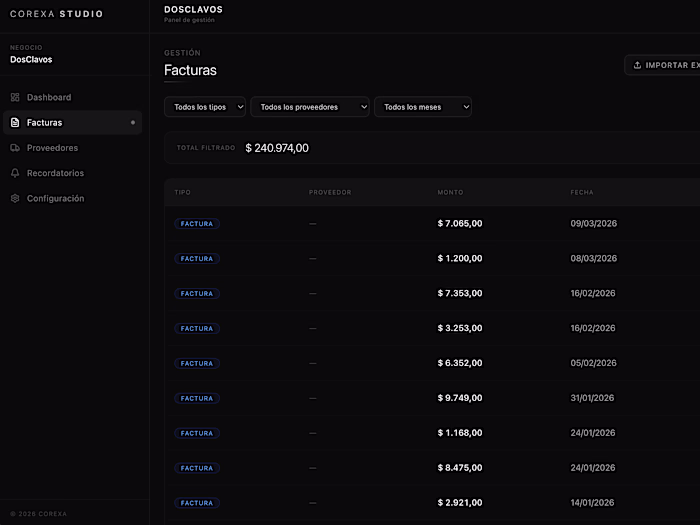Click the Recordatorios bell icon

coord(15,173)
